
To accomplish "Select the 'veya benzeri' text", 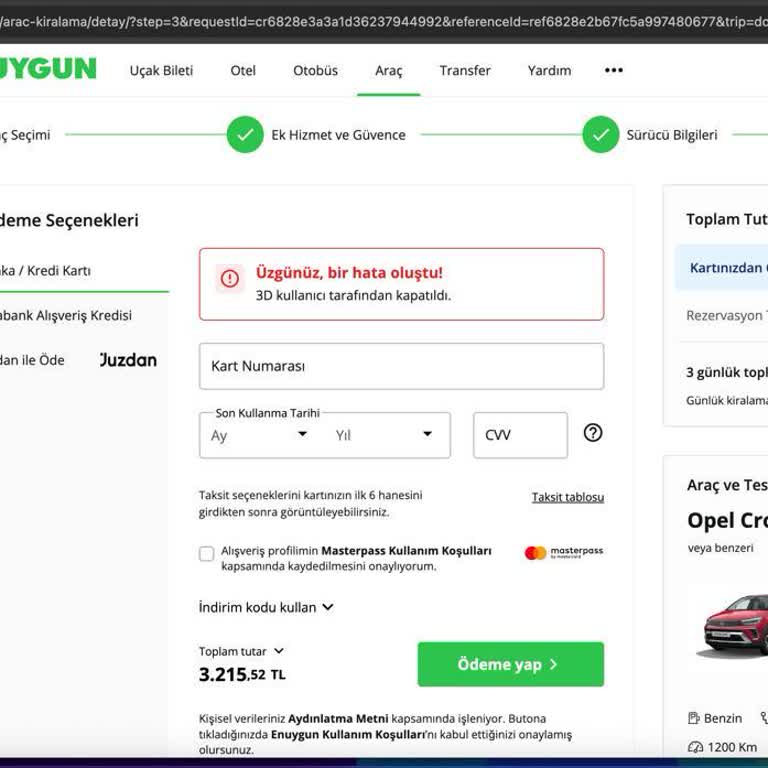I will (720, 548).
